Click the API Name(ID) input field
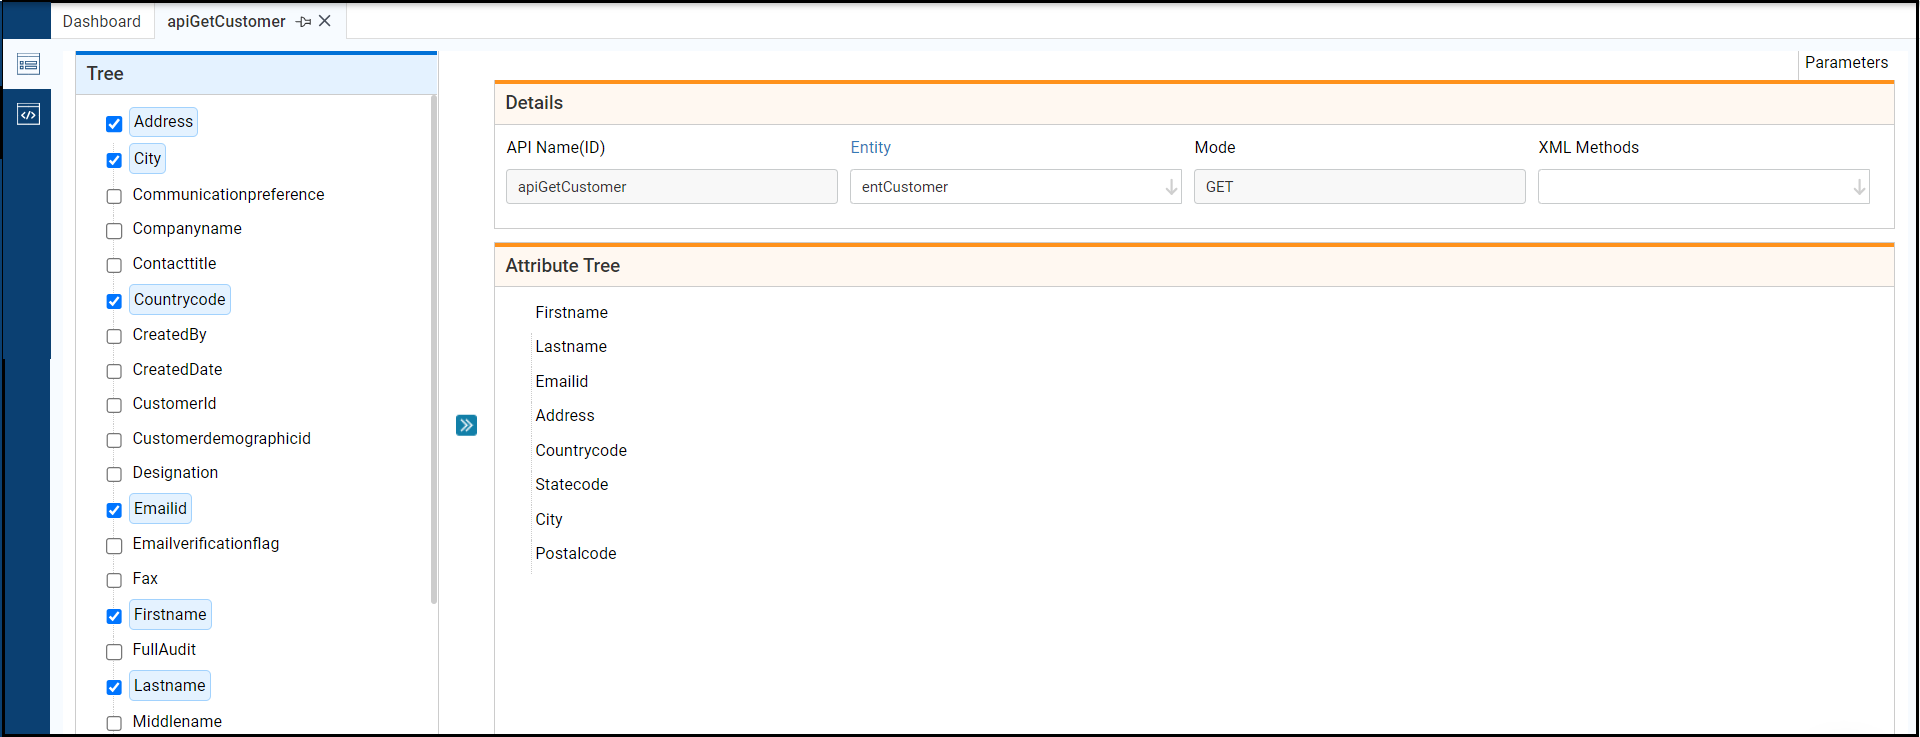 [671, 187]
